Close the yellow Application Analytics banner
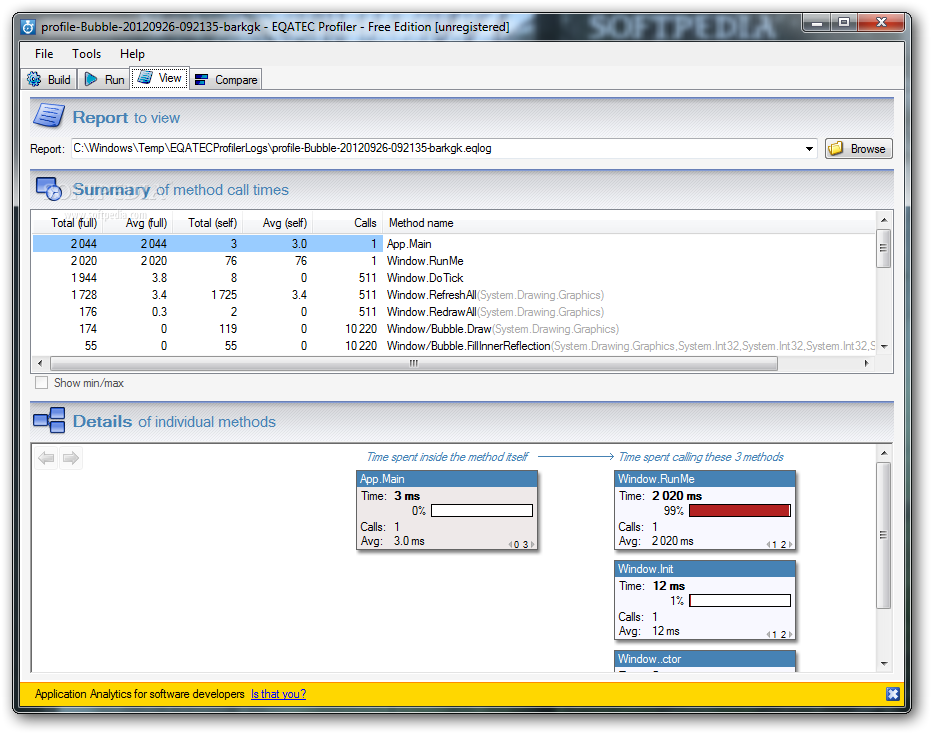The image size is (932, 734). point(893,694)
